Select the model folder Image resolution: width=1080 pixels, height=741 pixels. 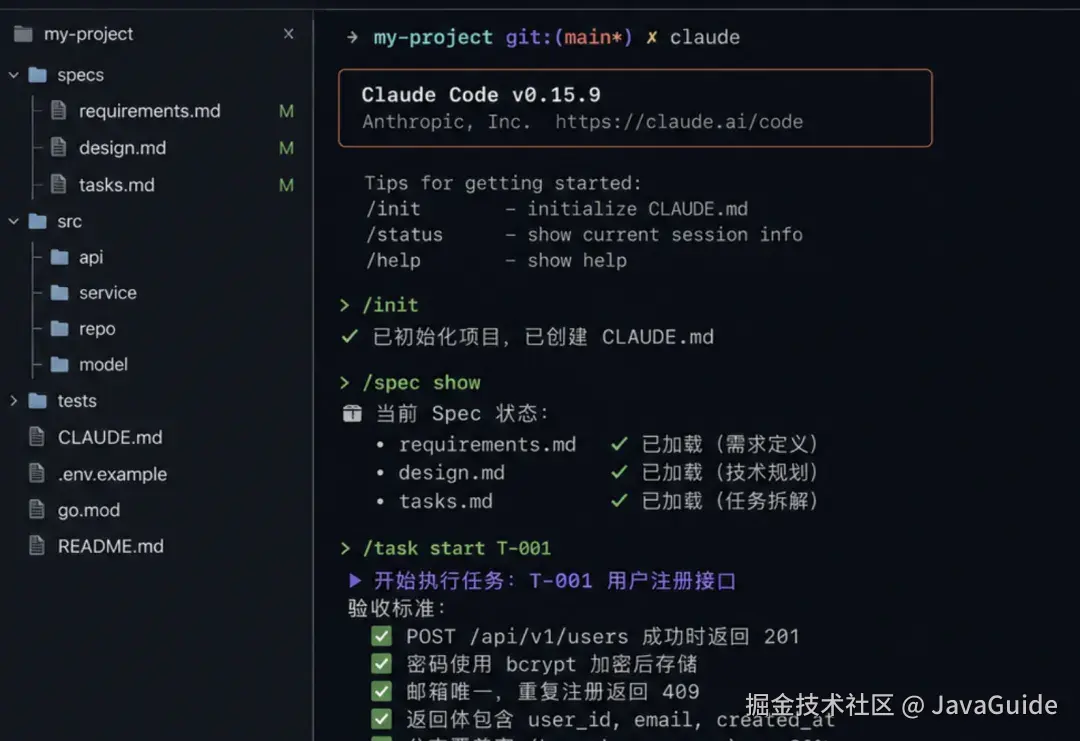(103, 364)
